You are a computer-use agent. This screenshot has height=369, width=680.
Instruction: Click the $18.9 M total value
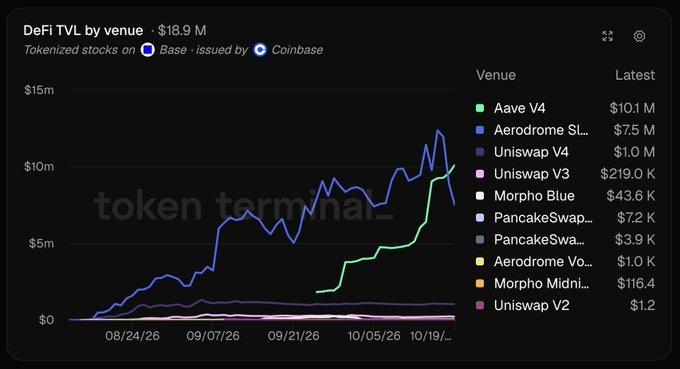coord(182,30)
